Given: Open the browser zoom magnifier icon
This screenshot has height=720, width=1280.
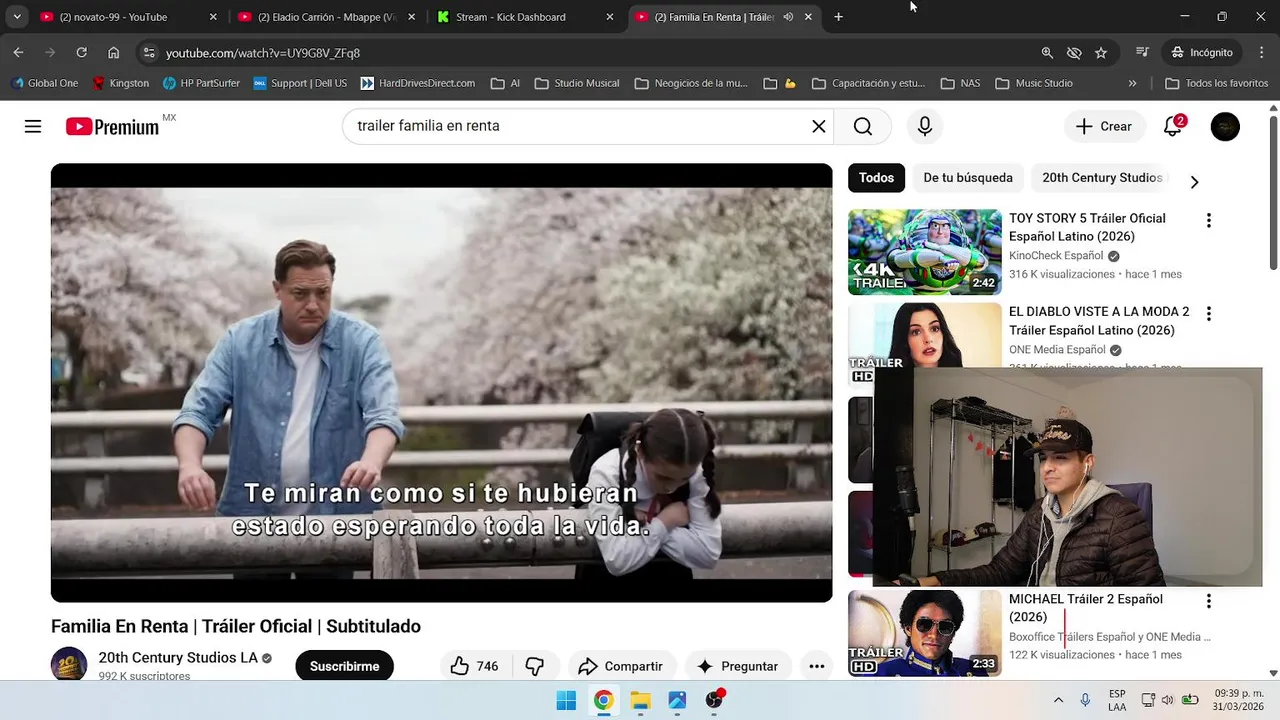Looking at the screenshot, I should click(x=1047, y=52).
